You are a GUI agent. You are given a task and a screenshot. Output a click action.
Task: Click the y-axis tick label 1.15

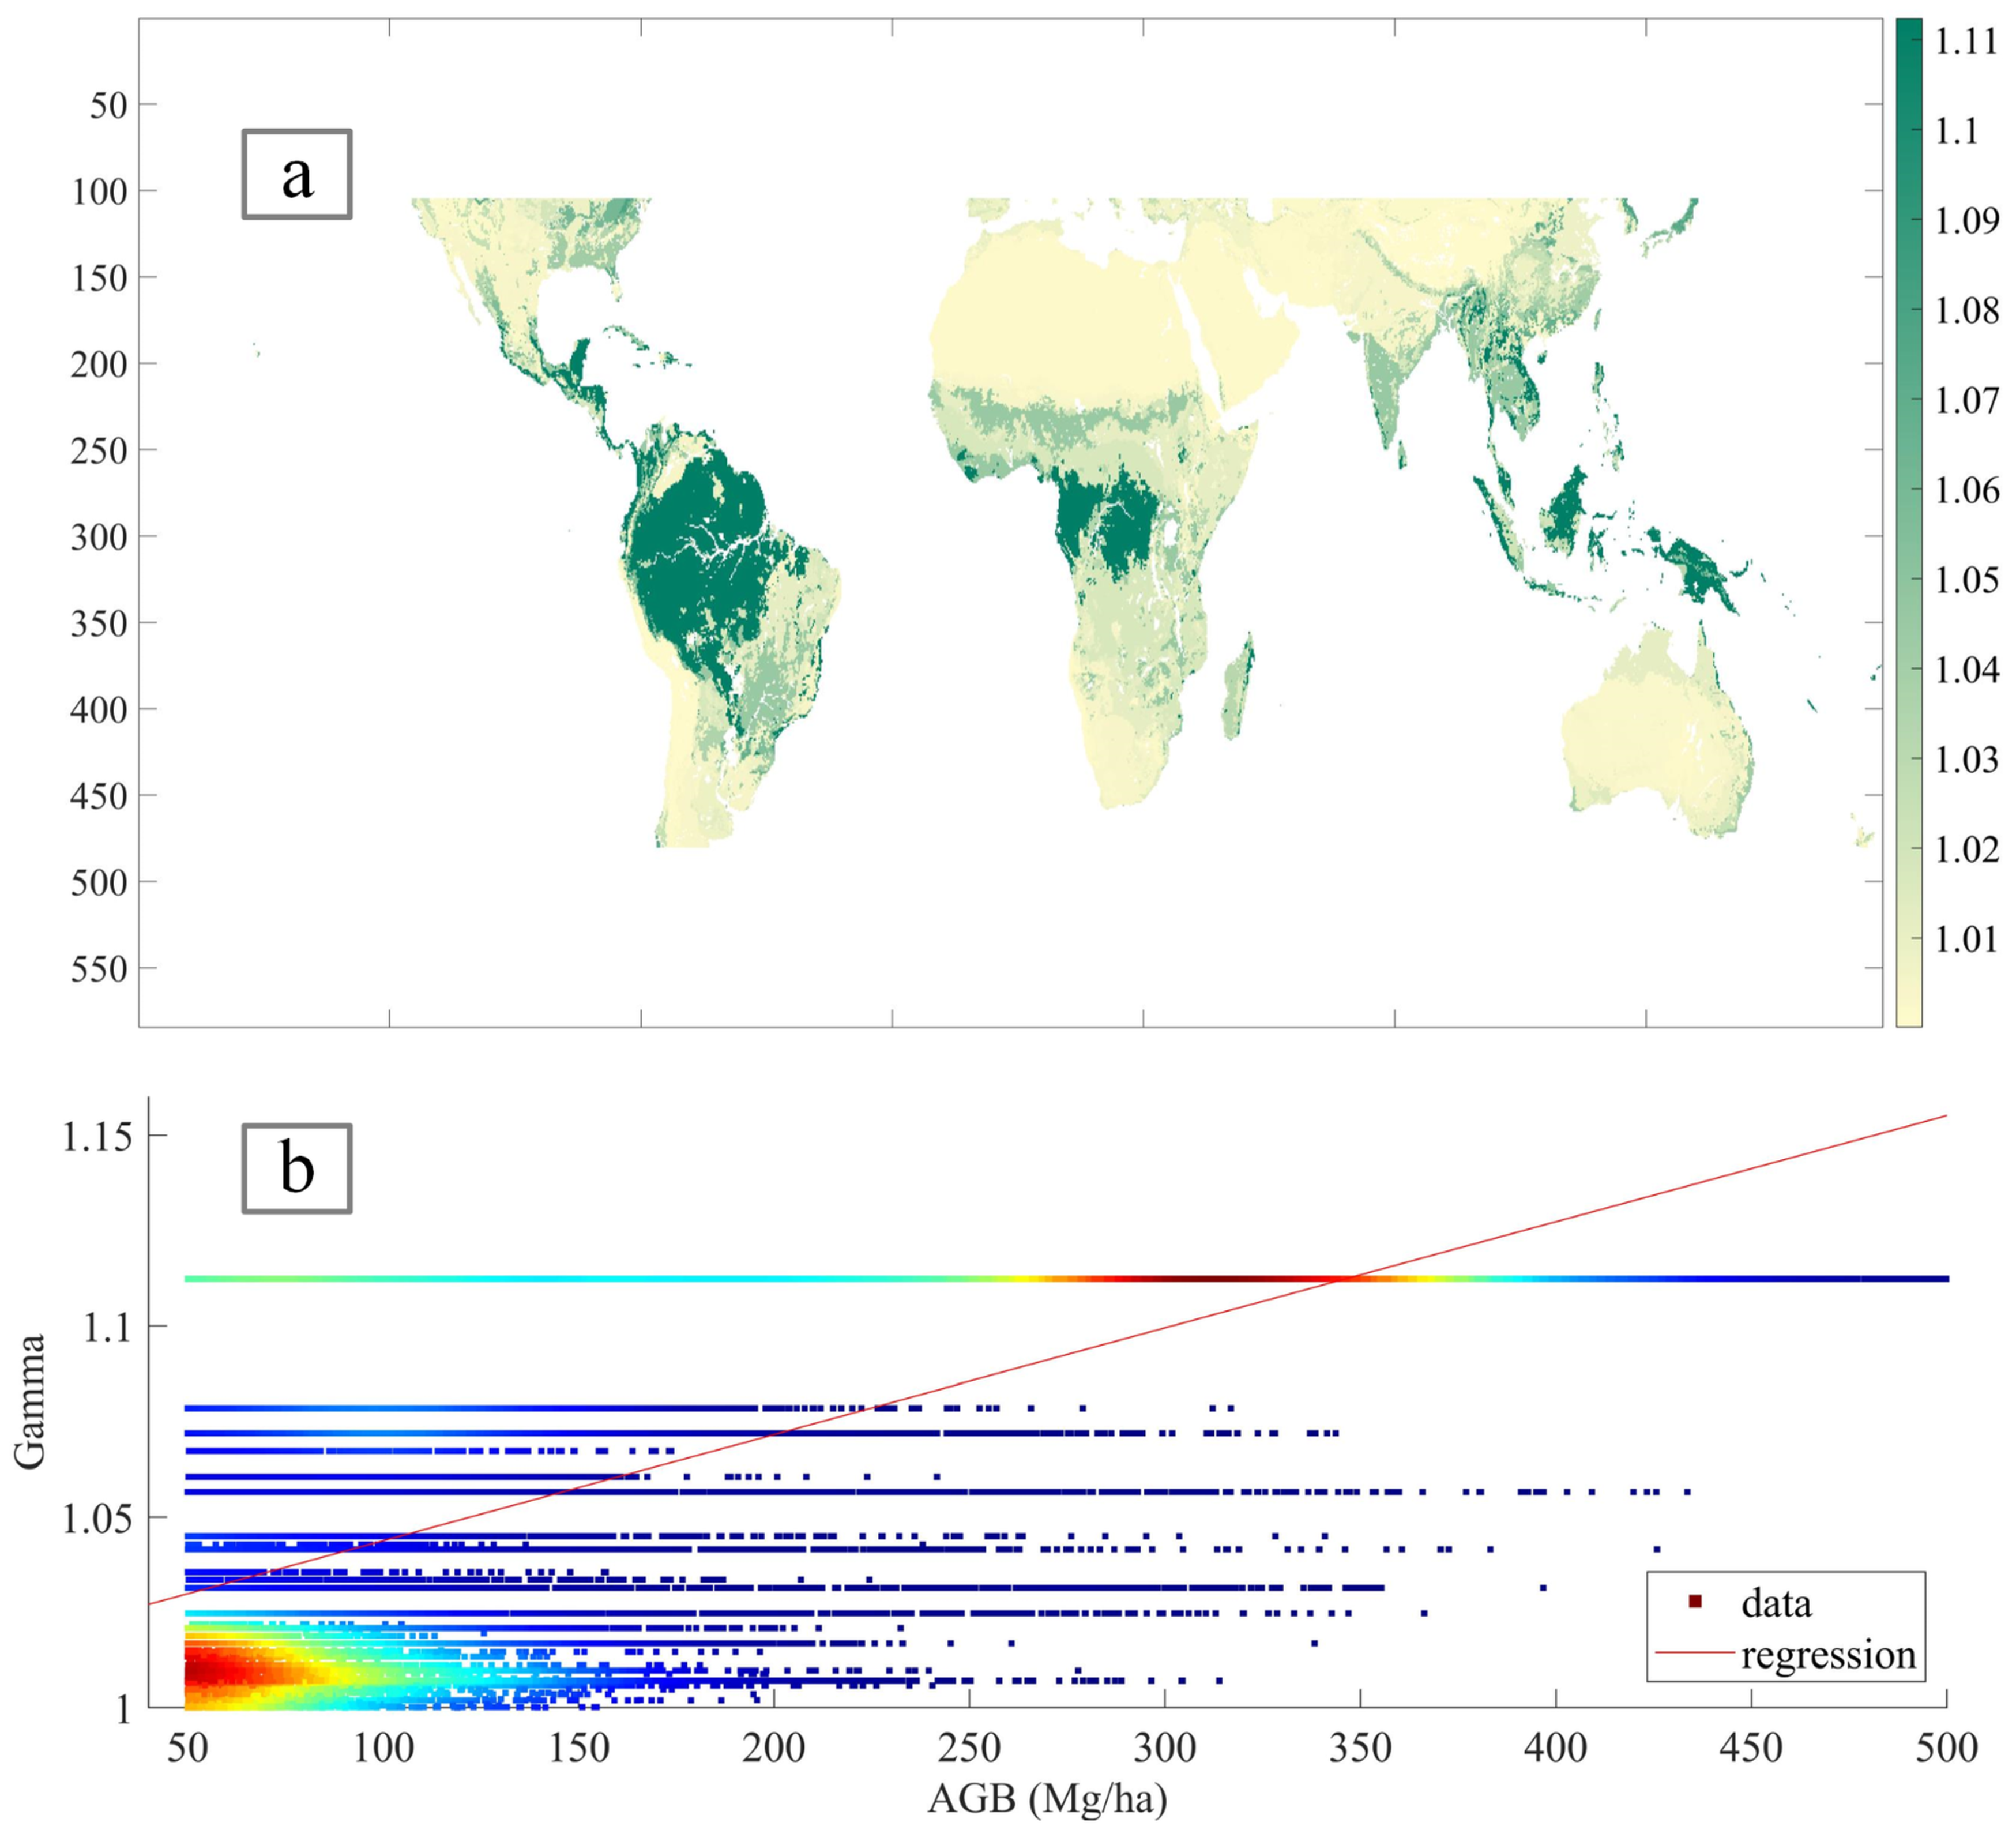coord(97,1137)
